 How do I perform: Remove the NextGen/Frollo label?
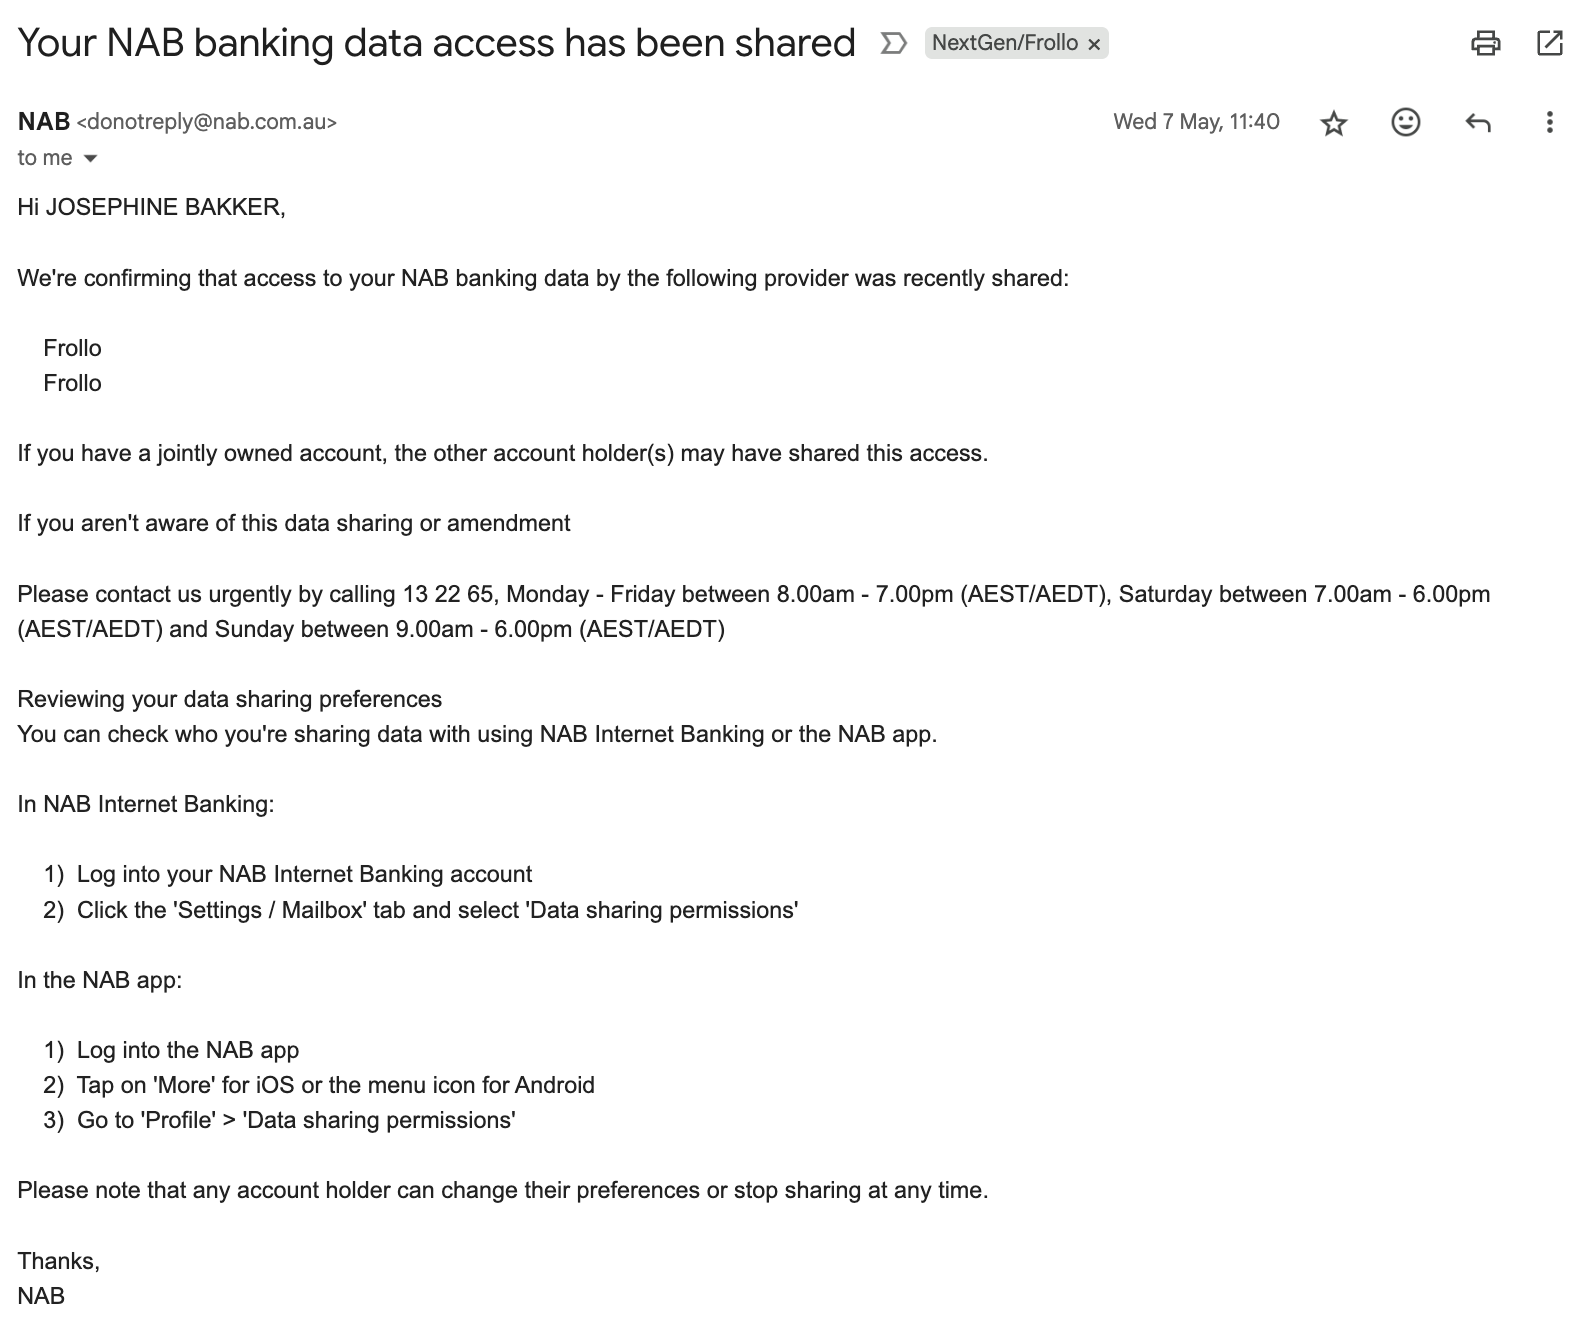pyautogui.click(x=1094, y=44)
